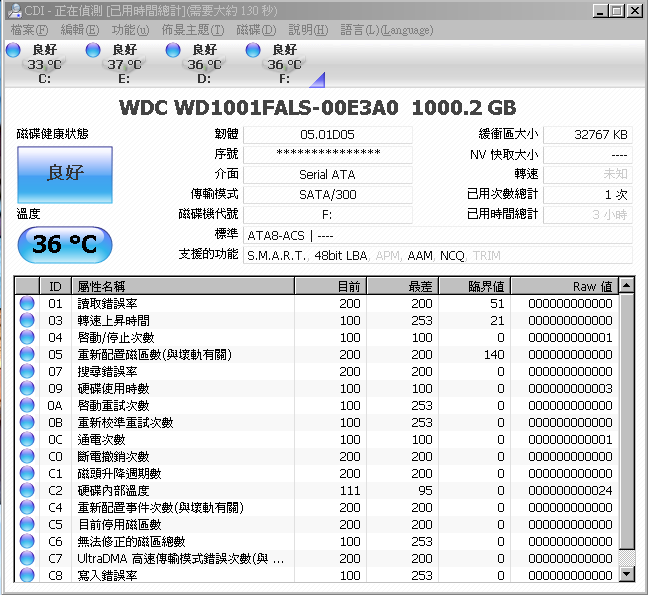Viewport: 648px width, 595px height.
Task: Click the 已用次數總計 field showing 1 次
Action: pos(588,195)
